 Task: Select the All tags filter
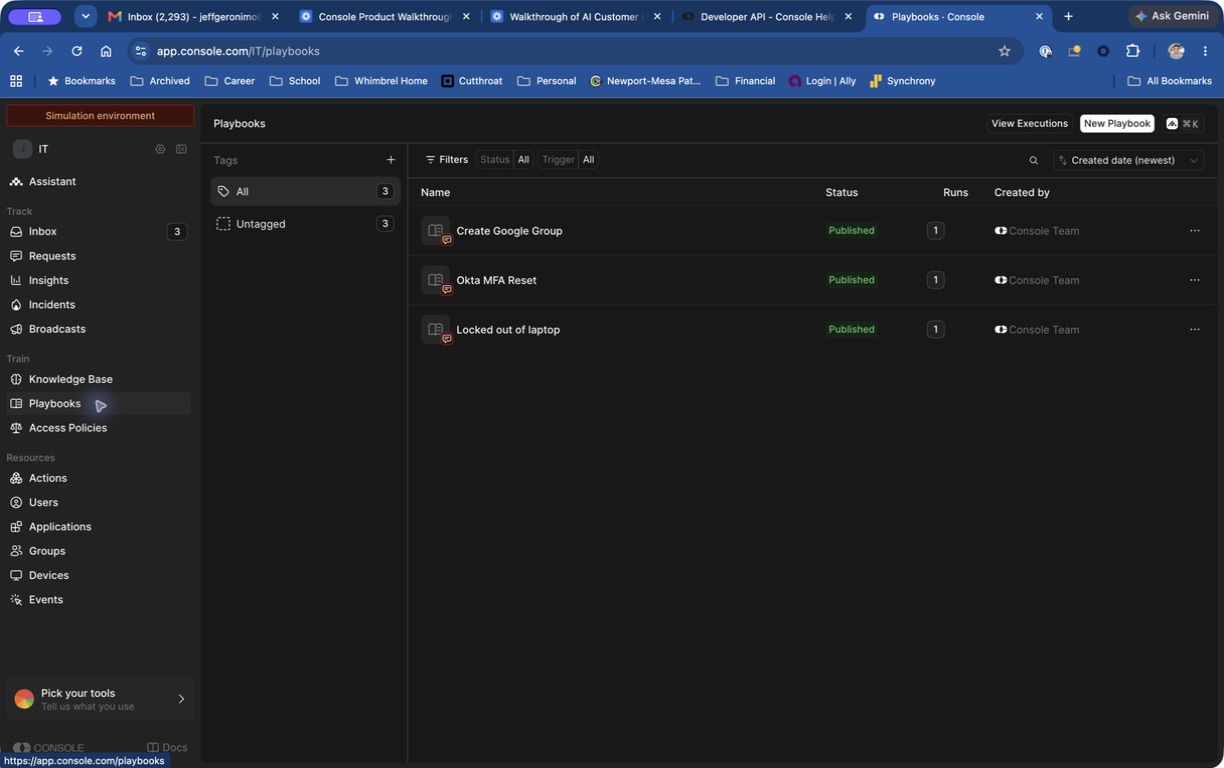tap(305, 191)
